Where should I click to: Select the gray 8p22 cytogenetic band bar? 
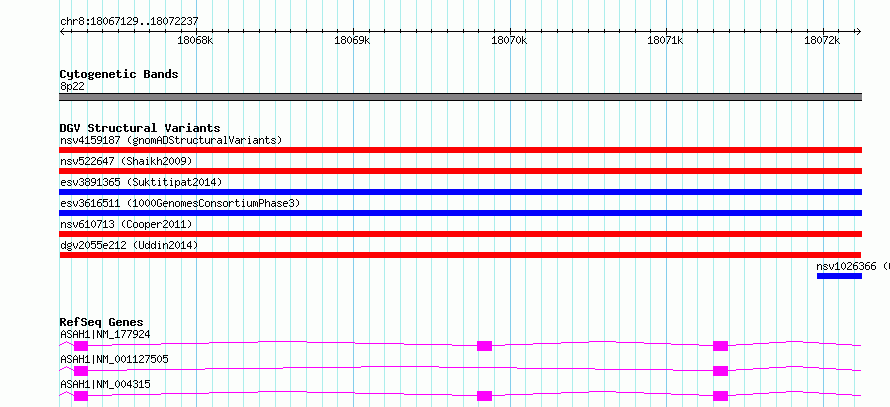point(460,97)
